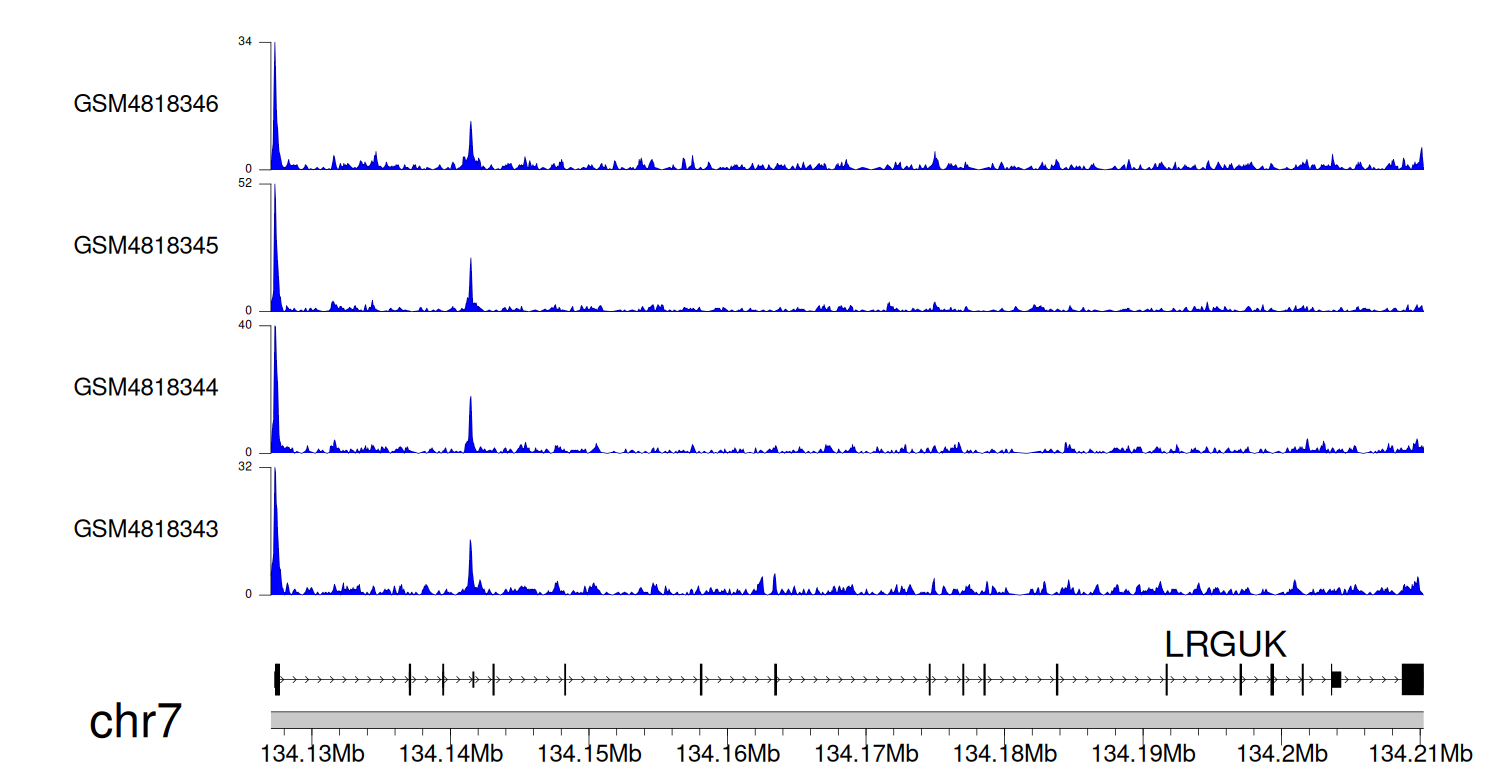The width and height of the screenshot is (1500, 780).
Task: Click the GSM4818344 track name
Action: point(146,386)
